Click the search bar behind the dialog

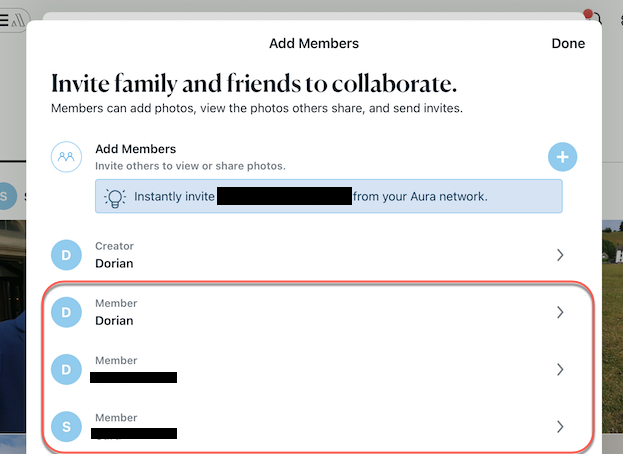click(300, 16)
